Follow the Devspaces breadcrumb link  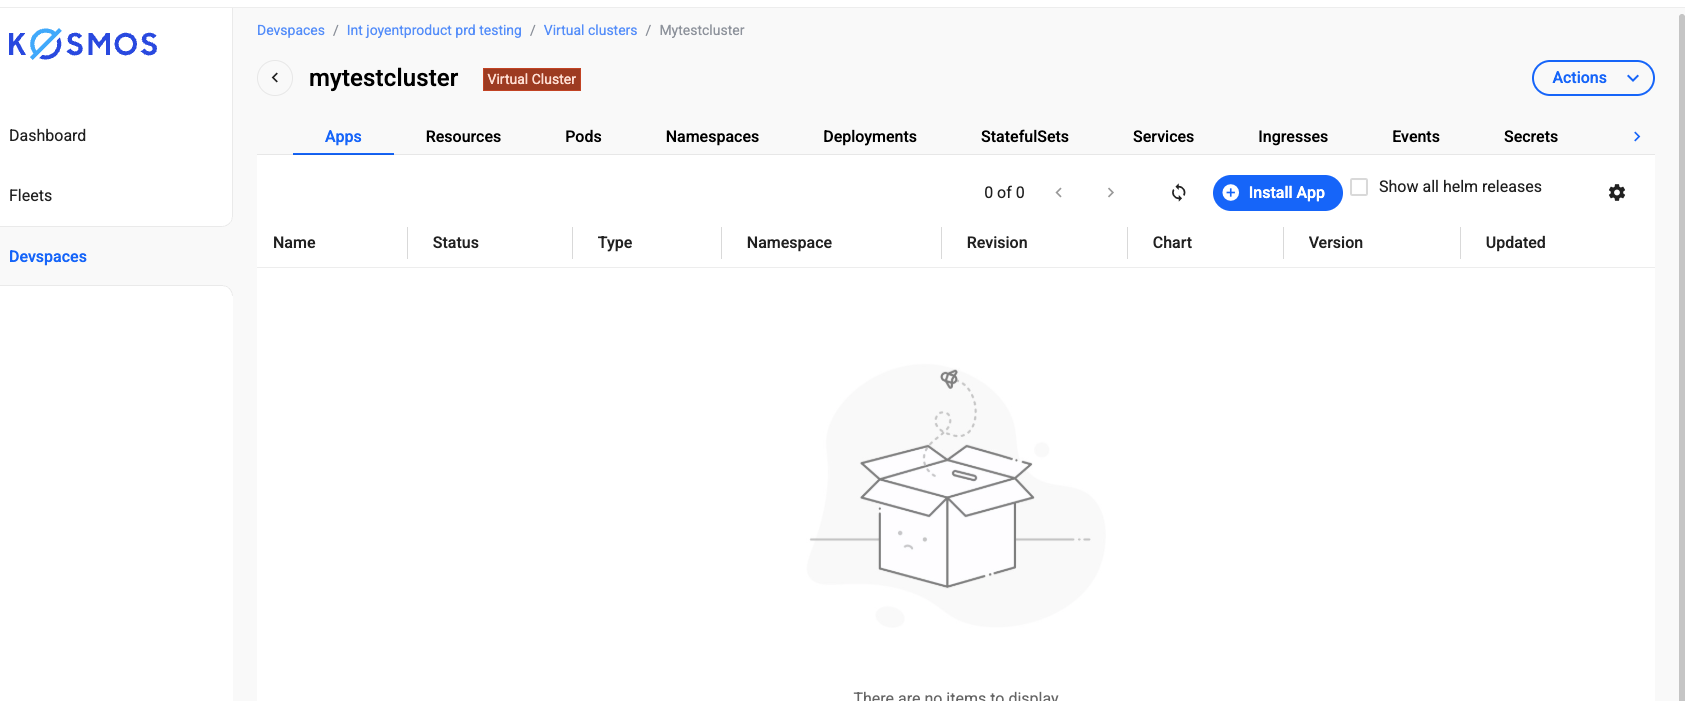click(291, 31)
